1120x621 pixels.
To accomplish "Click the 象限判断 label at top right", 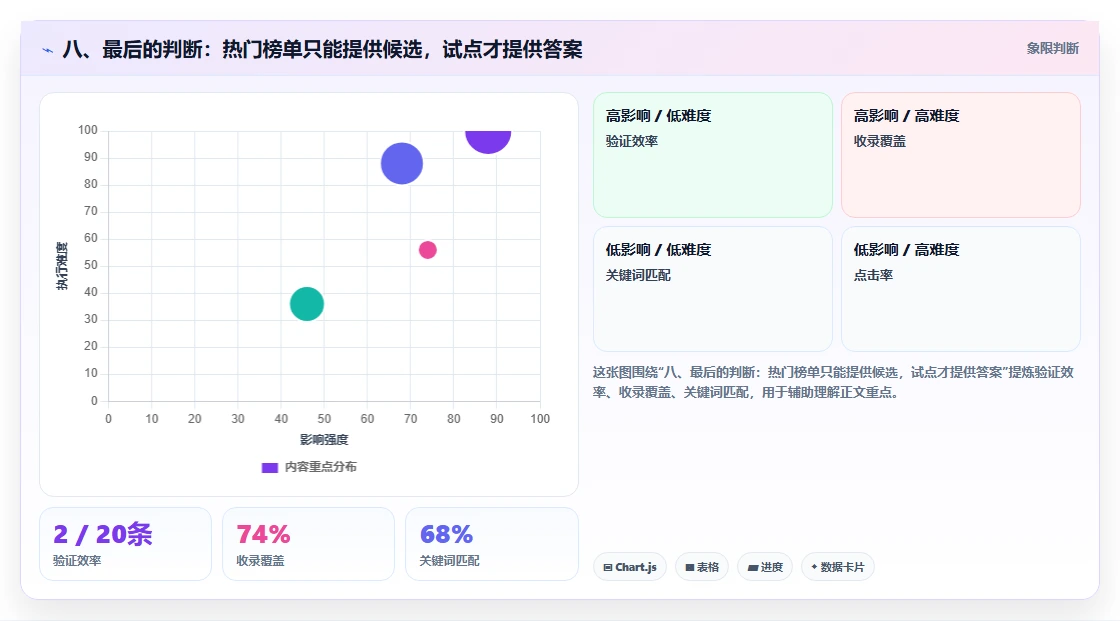I will [1052, 49].
